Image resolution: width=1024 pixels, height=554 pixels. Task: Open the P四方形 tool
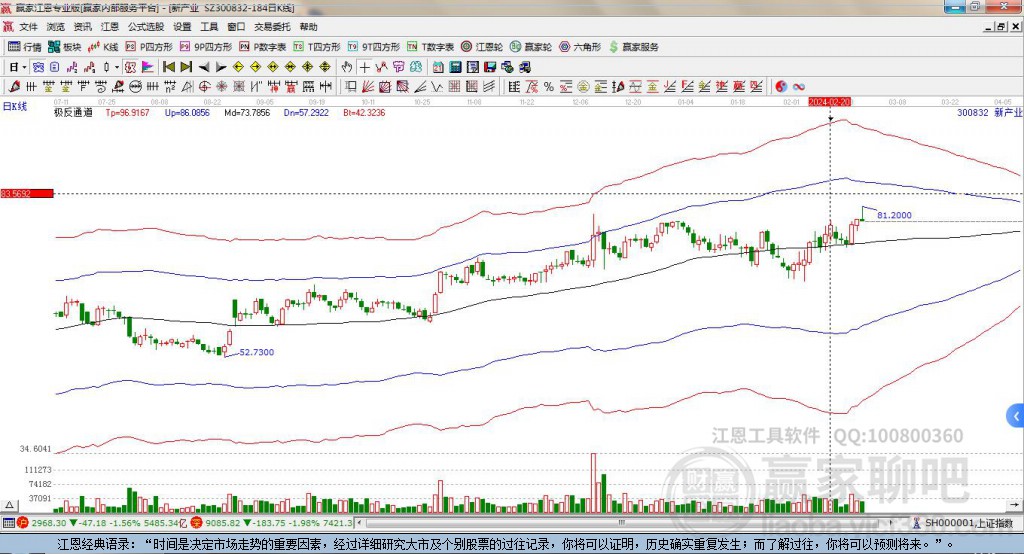(x=149, y=47)
